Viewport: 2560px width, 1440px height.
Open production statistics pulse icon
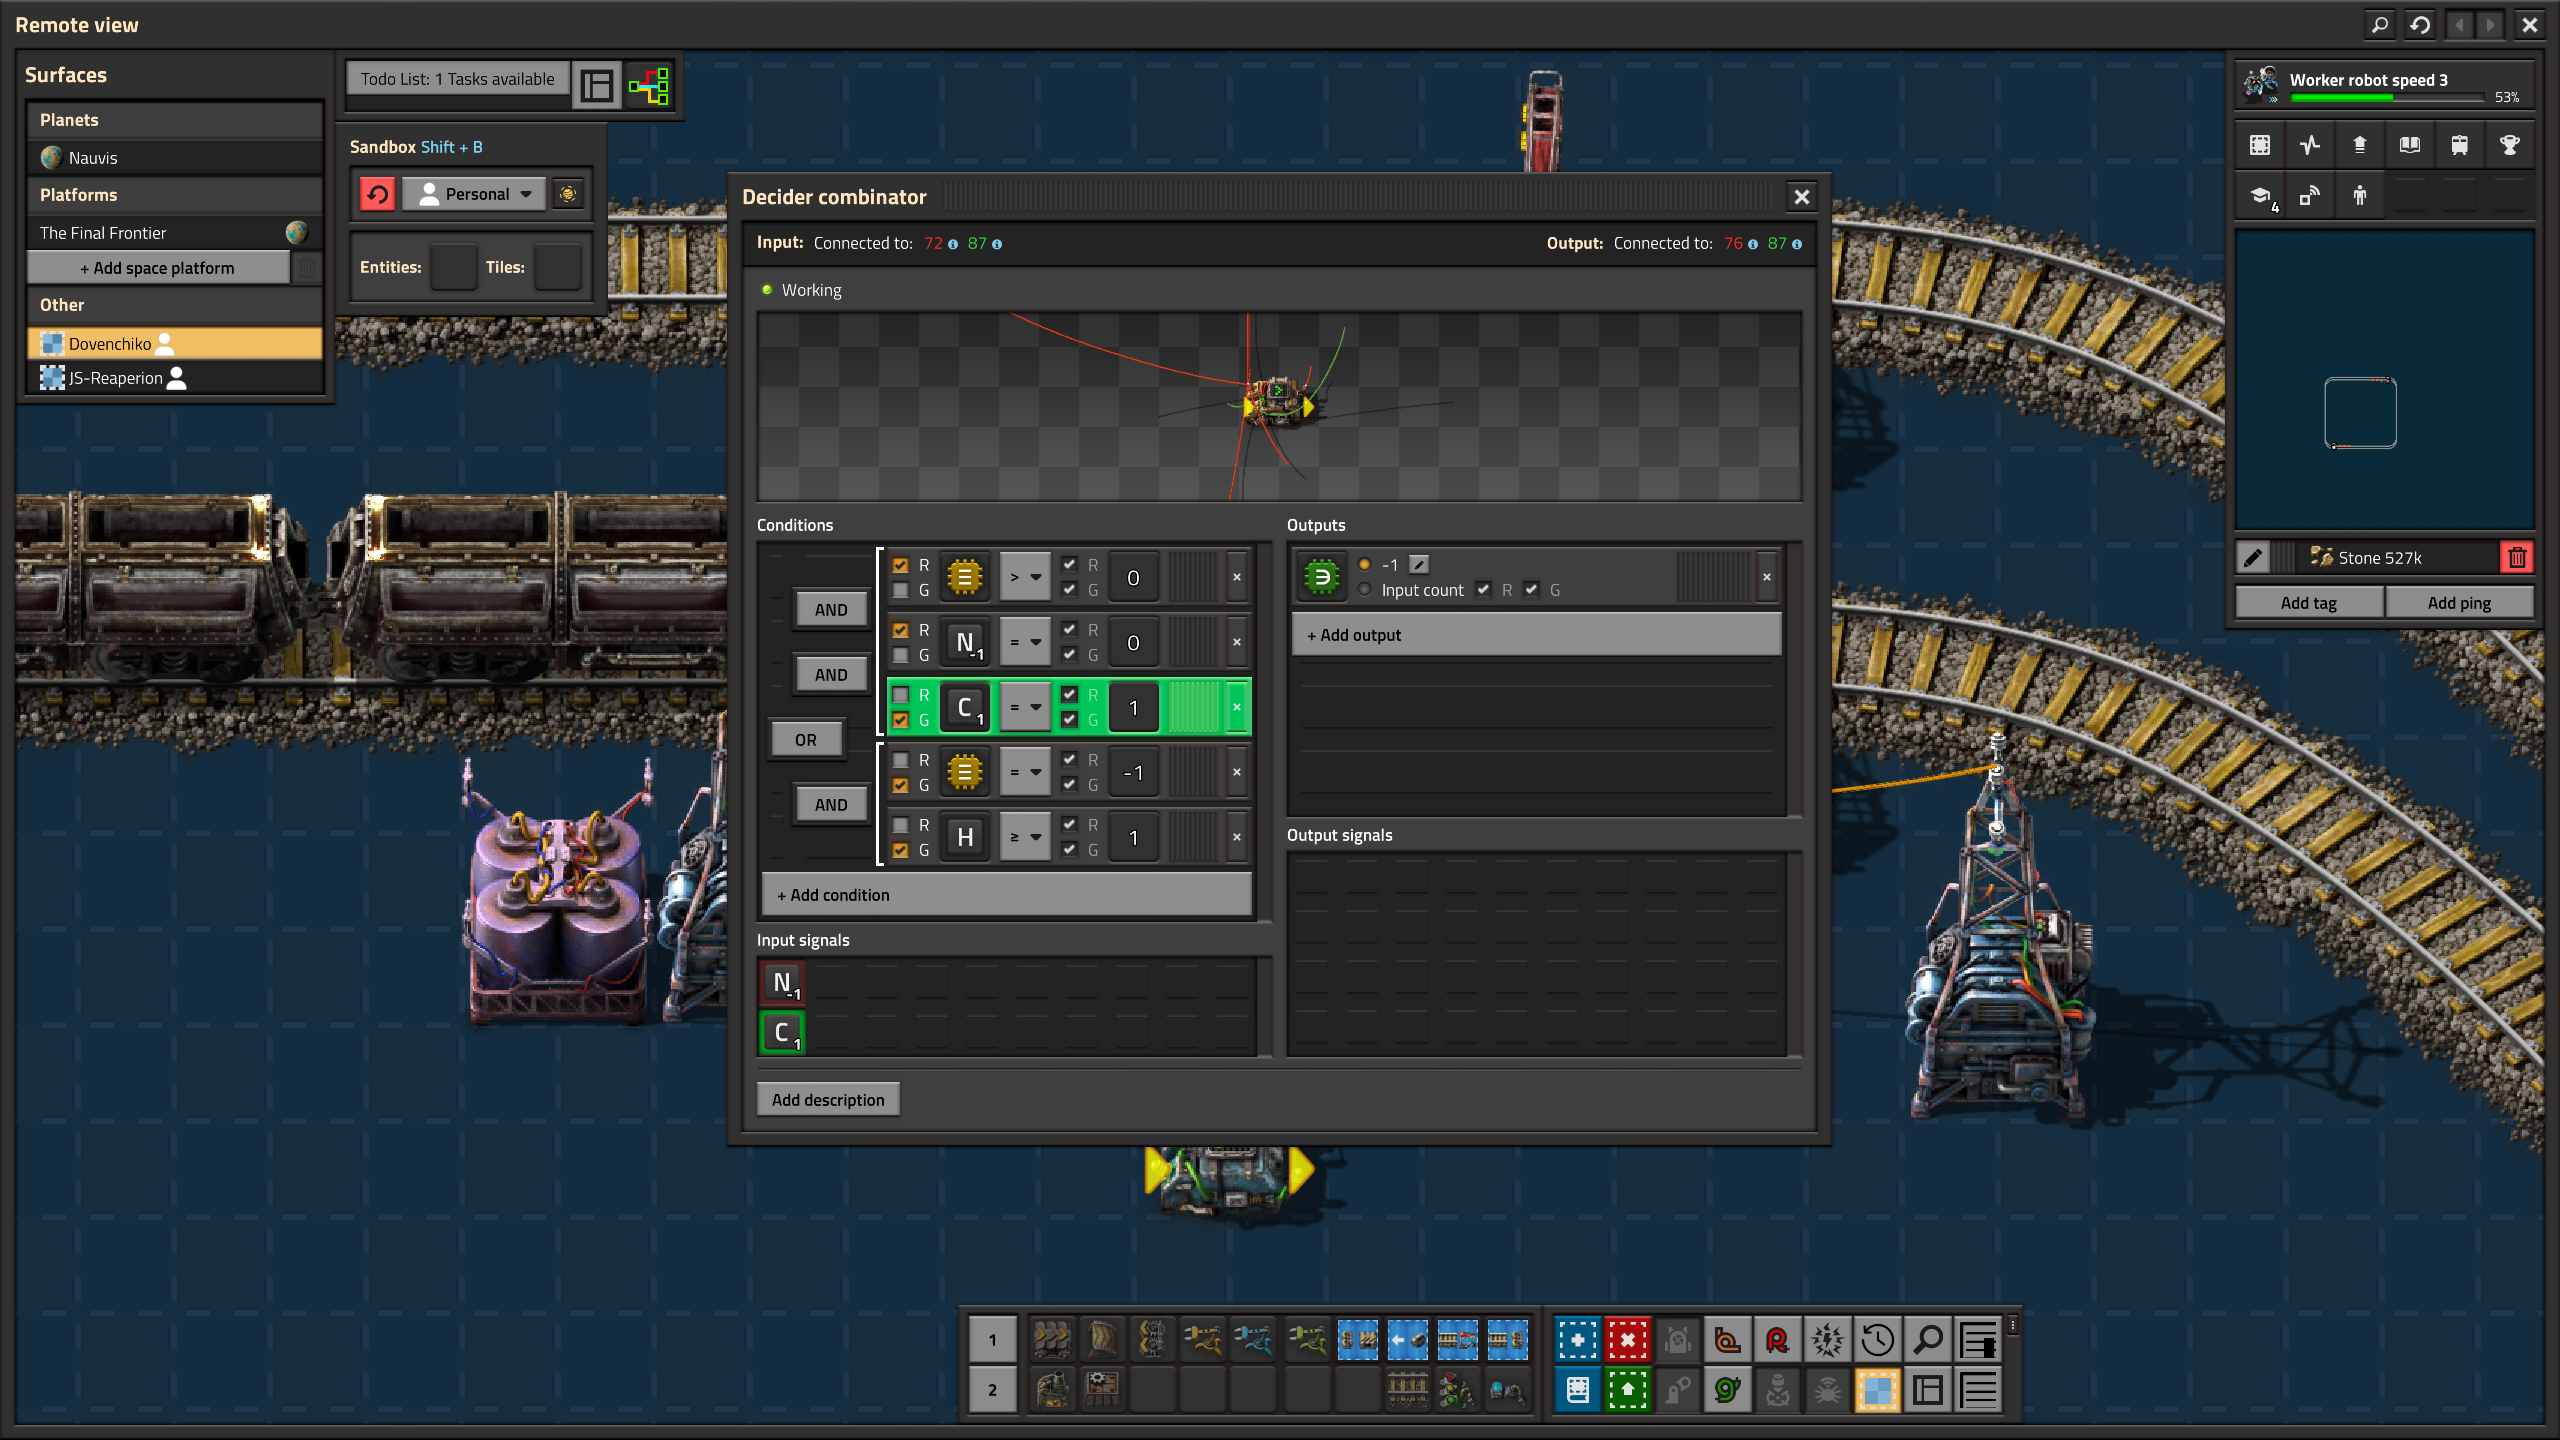coord(2310,145)
